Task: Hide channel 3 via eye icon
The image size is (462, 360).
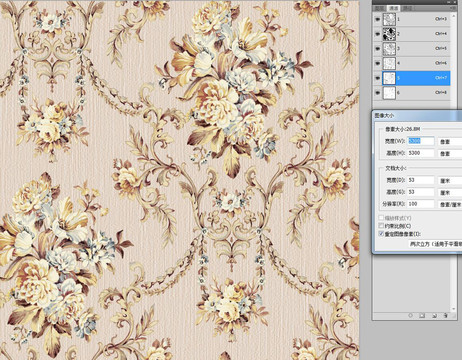Action: [x=377, y=49]
